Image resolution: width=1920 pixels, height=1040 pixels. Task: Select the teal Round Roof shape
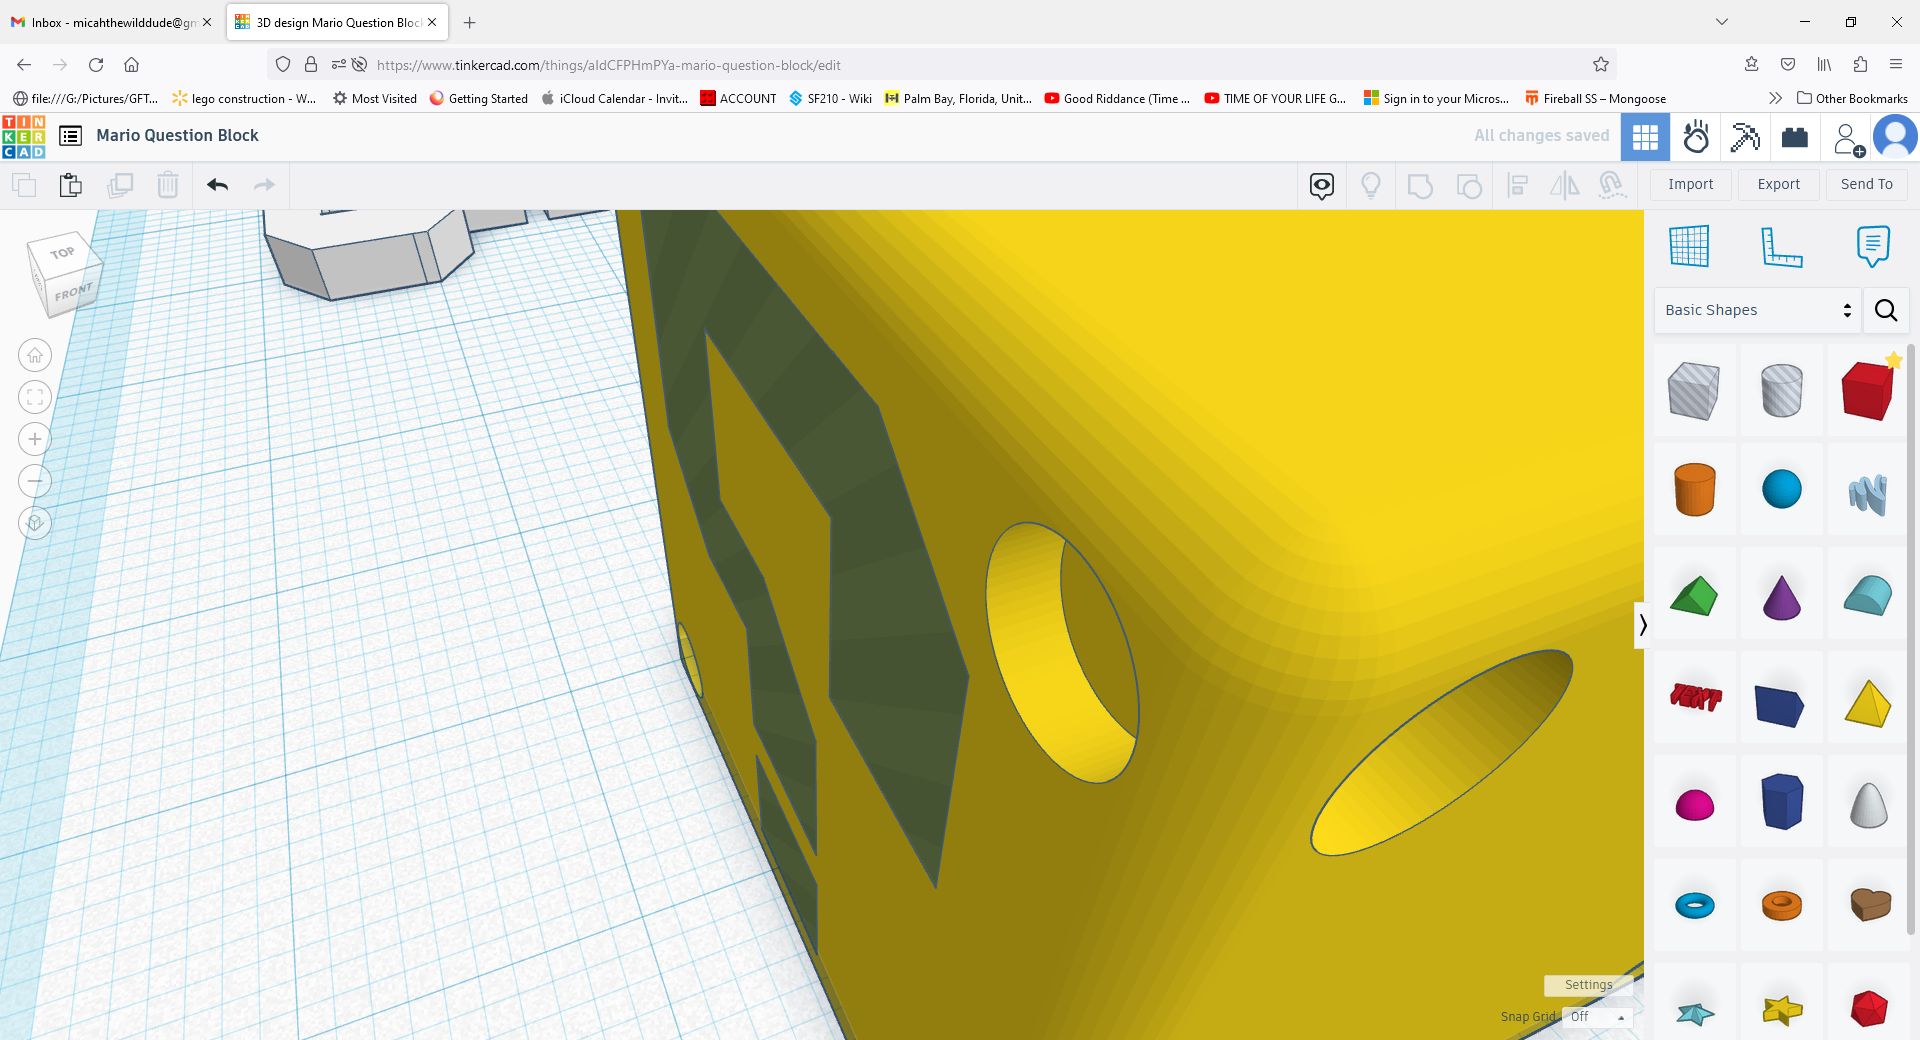click(x=1867, y=596)
